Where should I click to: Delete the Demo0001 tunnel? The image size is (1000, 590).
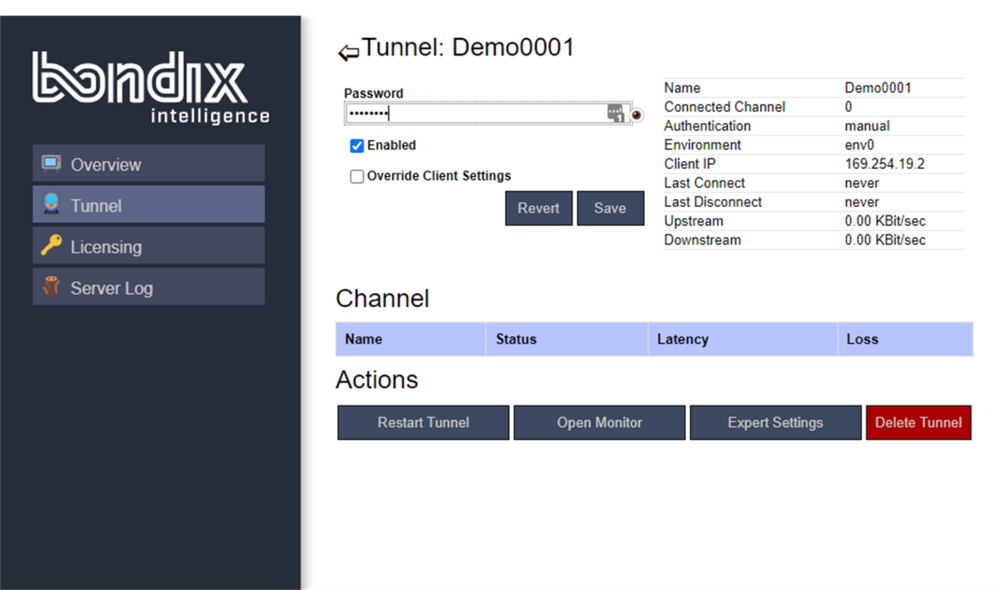[918, 422]
